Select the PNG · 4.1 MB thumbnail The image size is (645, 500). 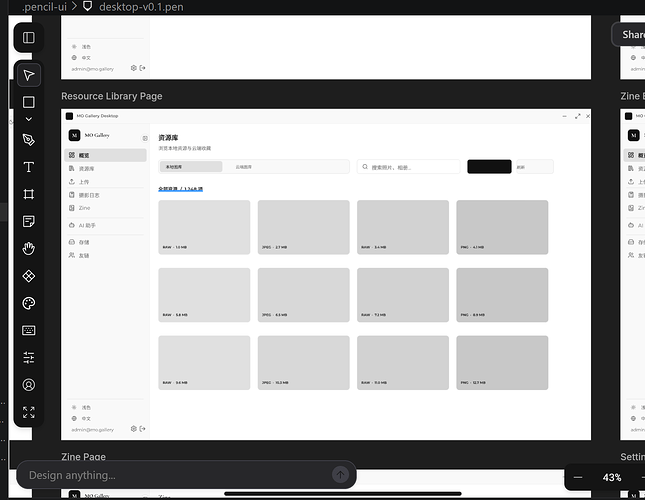click(502, 227)
